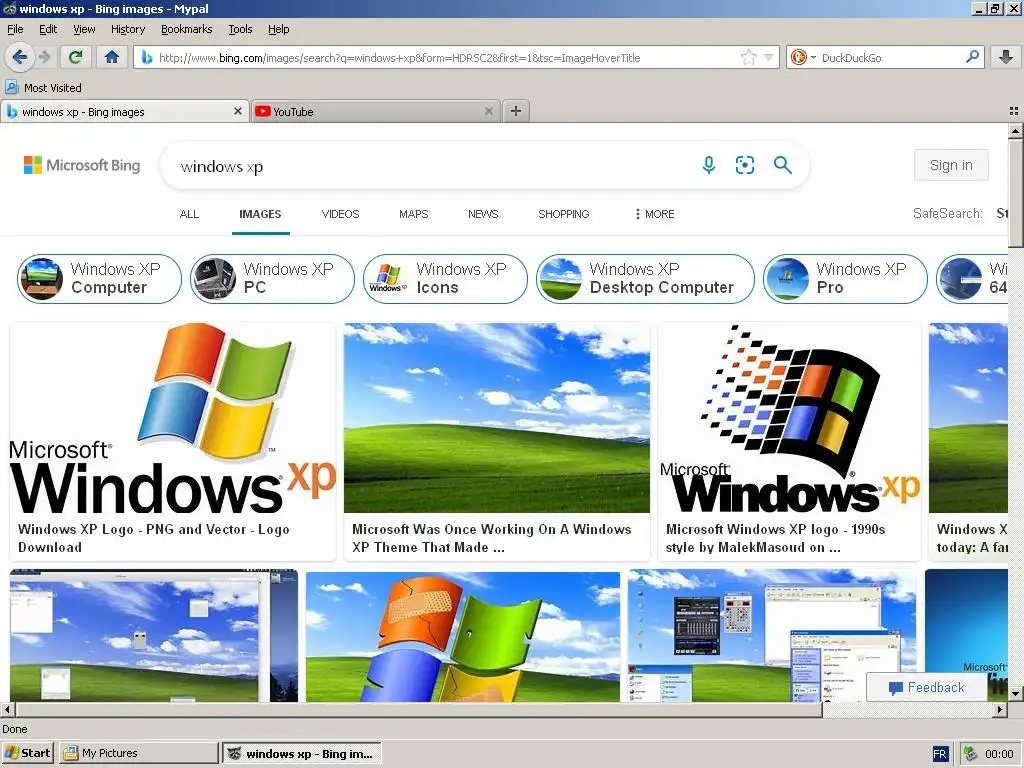Select the Windows XP Pro suggestion chip

click(845, 279)
